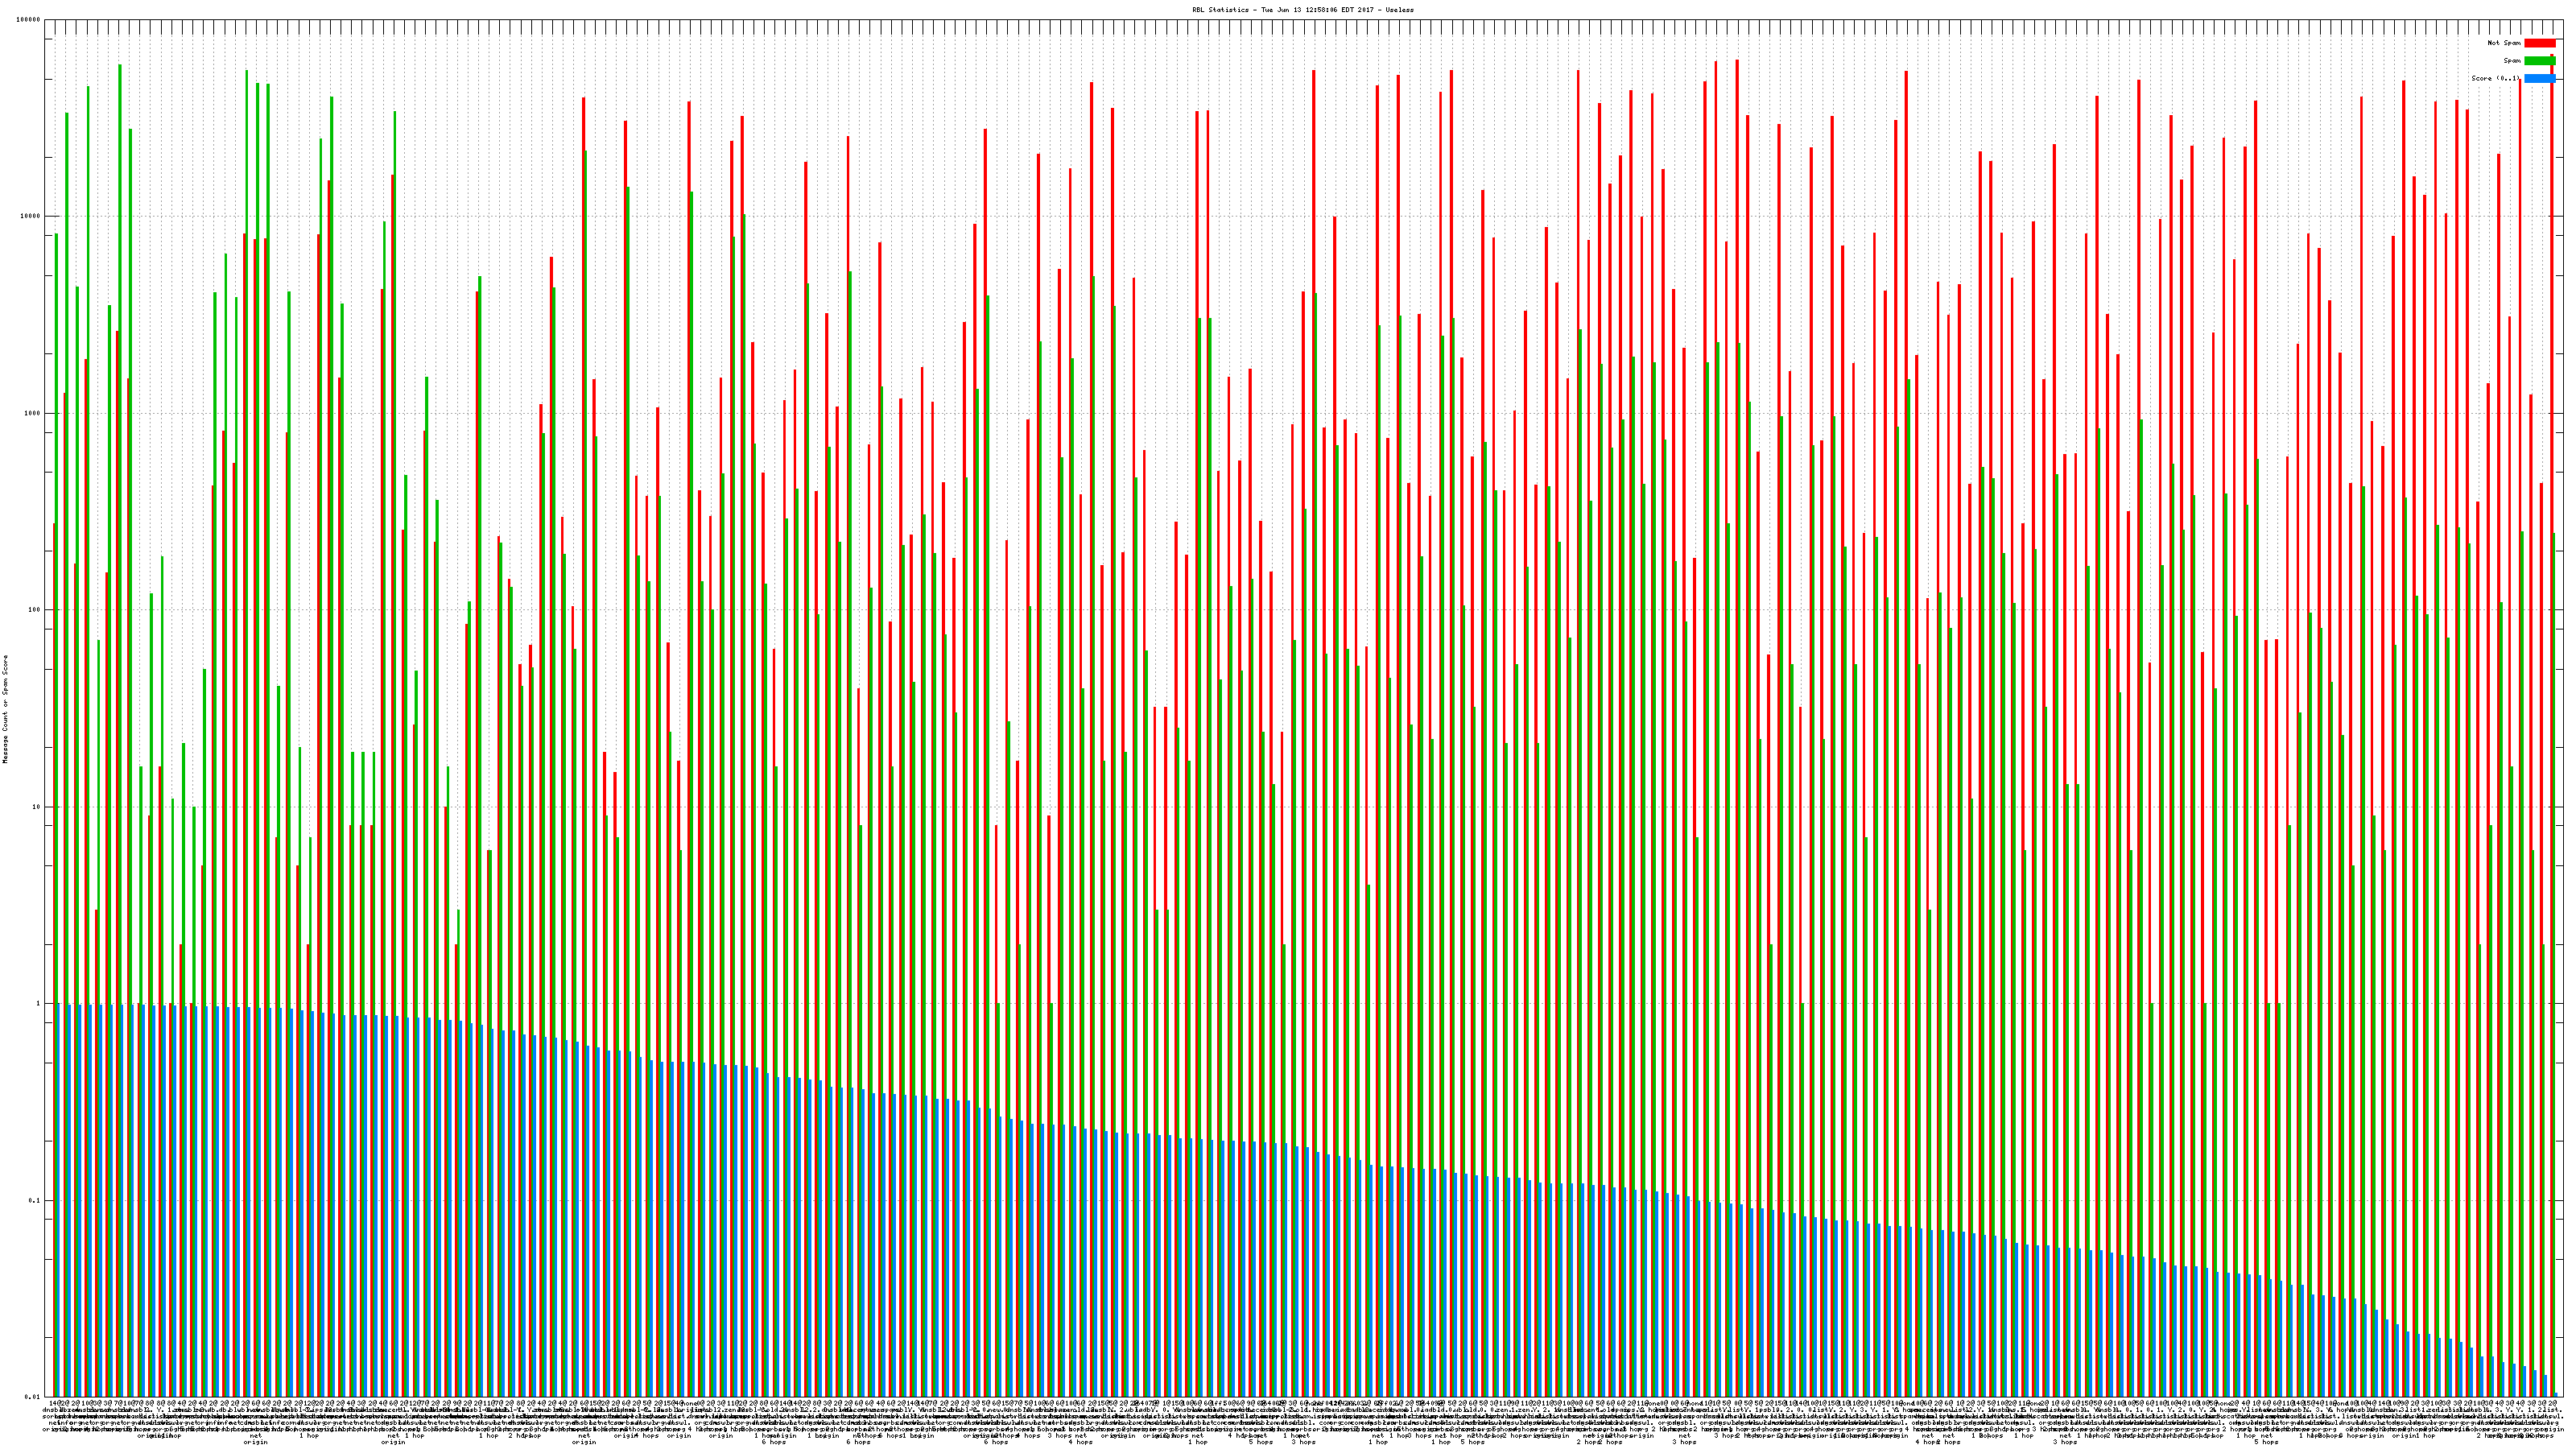Screen dimensions: 2576x1449
Task: Click the blue Score legend swatch
Action: (x=2539, y=78)
